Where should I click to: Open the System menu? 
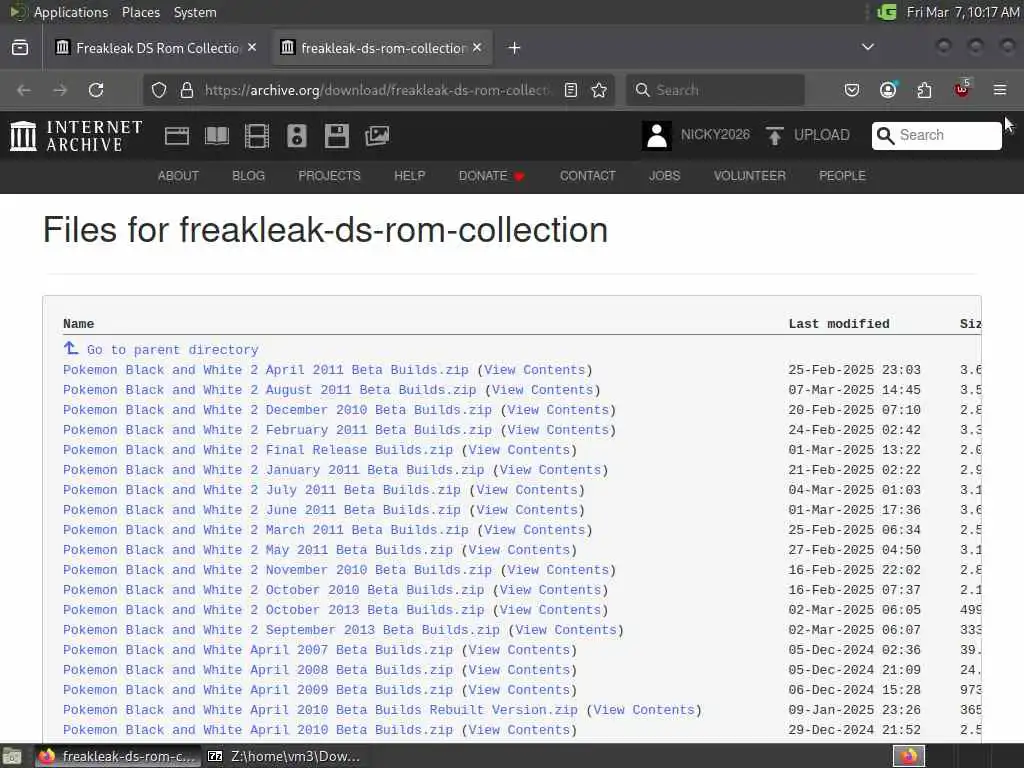point(195,12)
